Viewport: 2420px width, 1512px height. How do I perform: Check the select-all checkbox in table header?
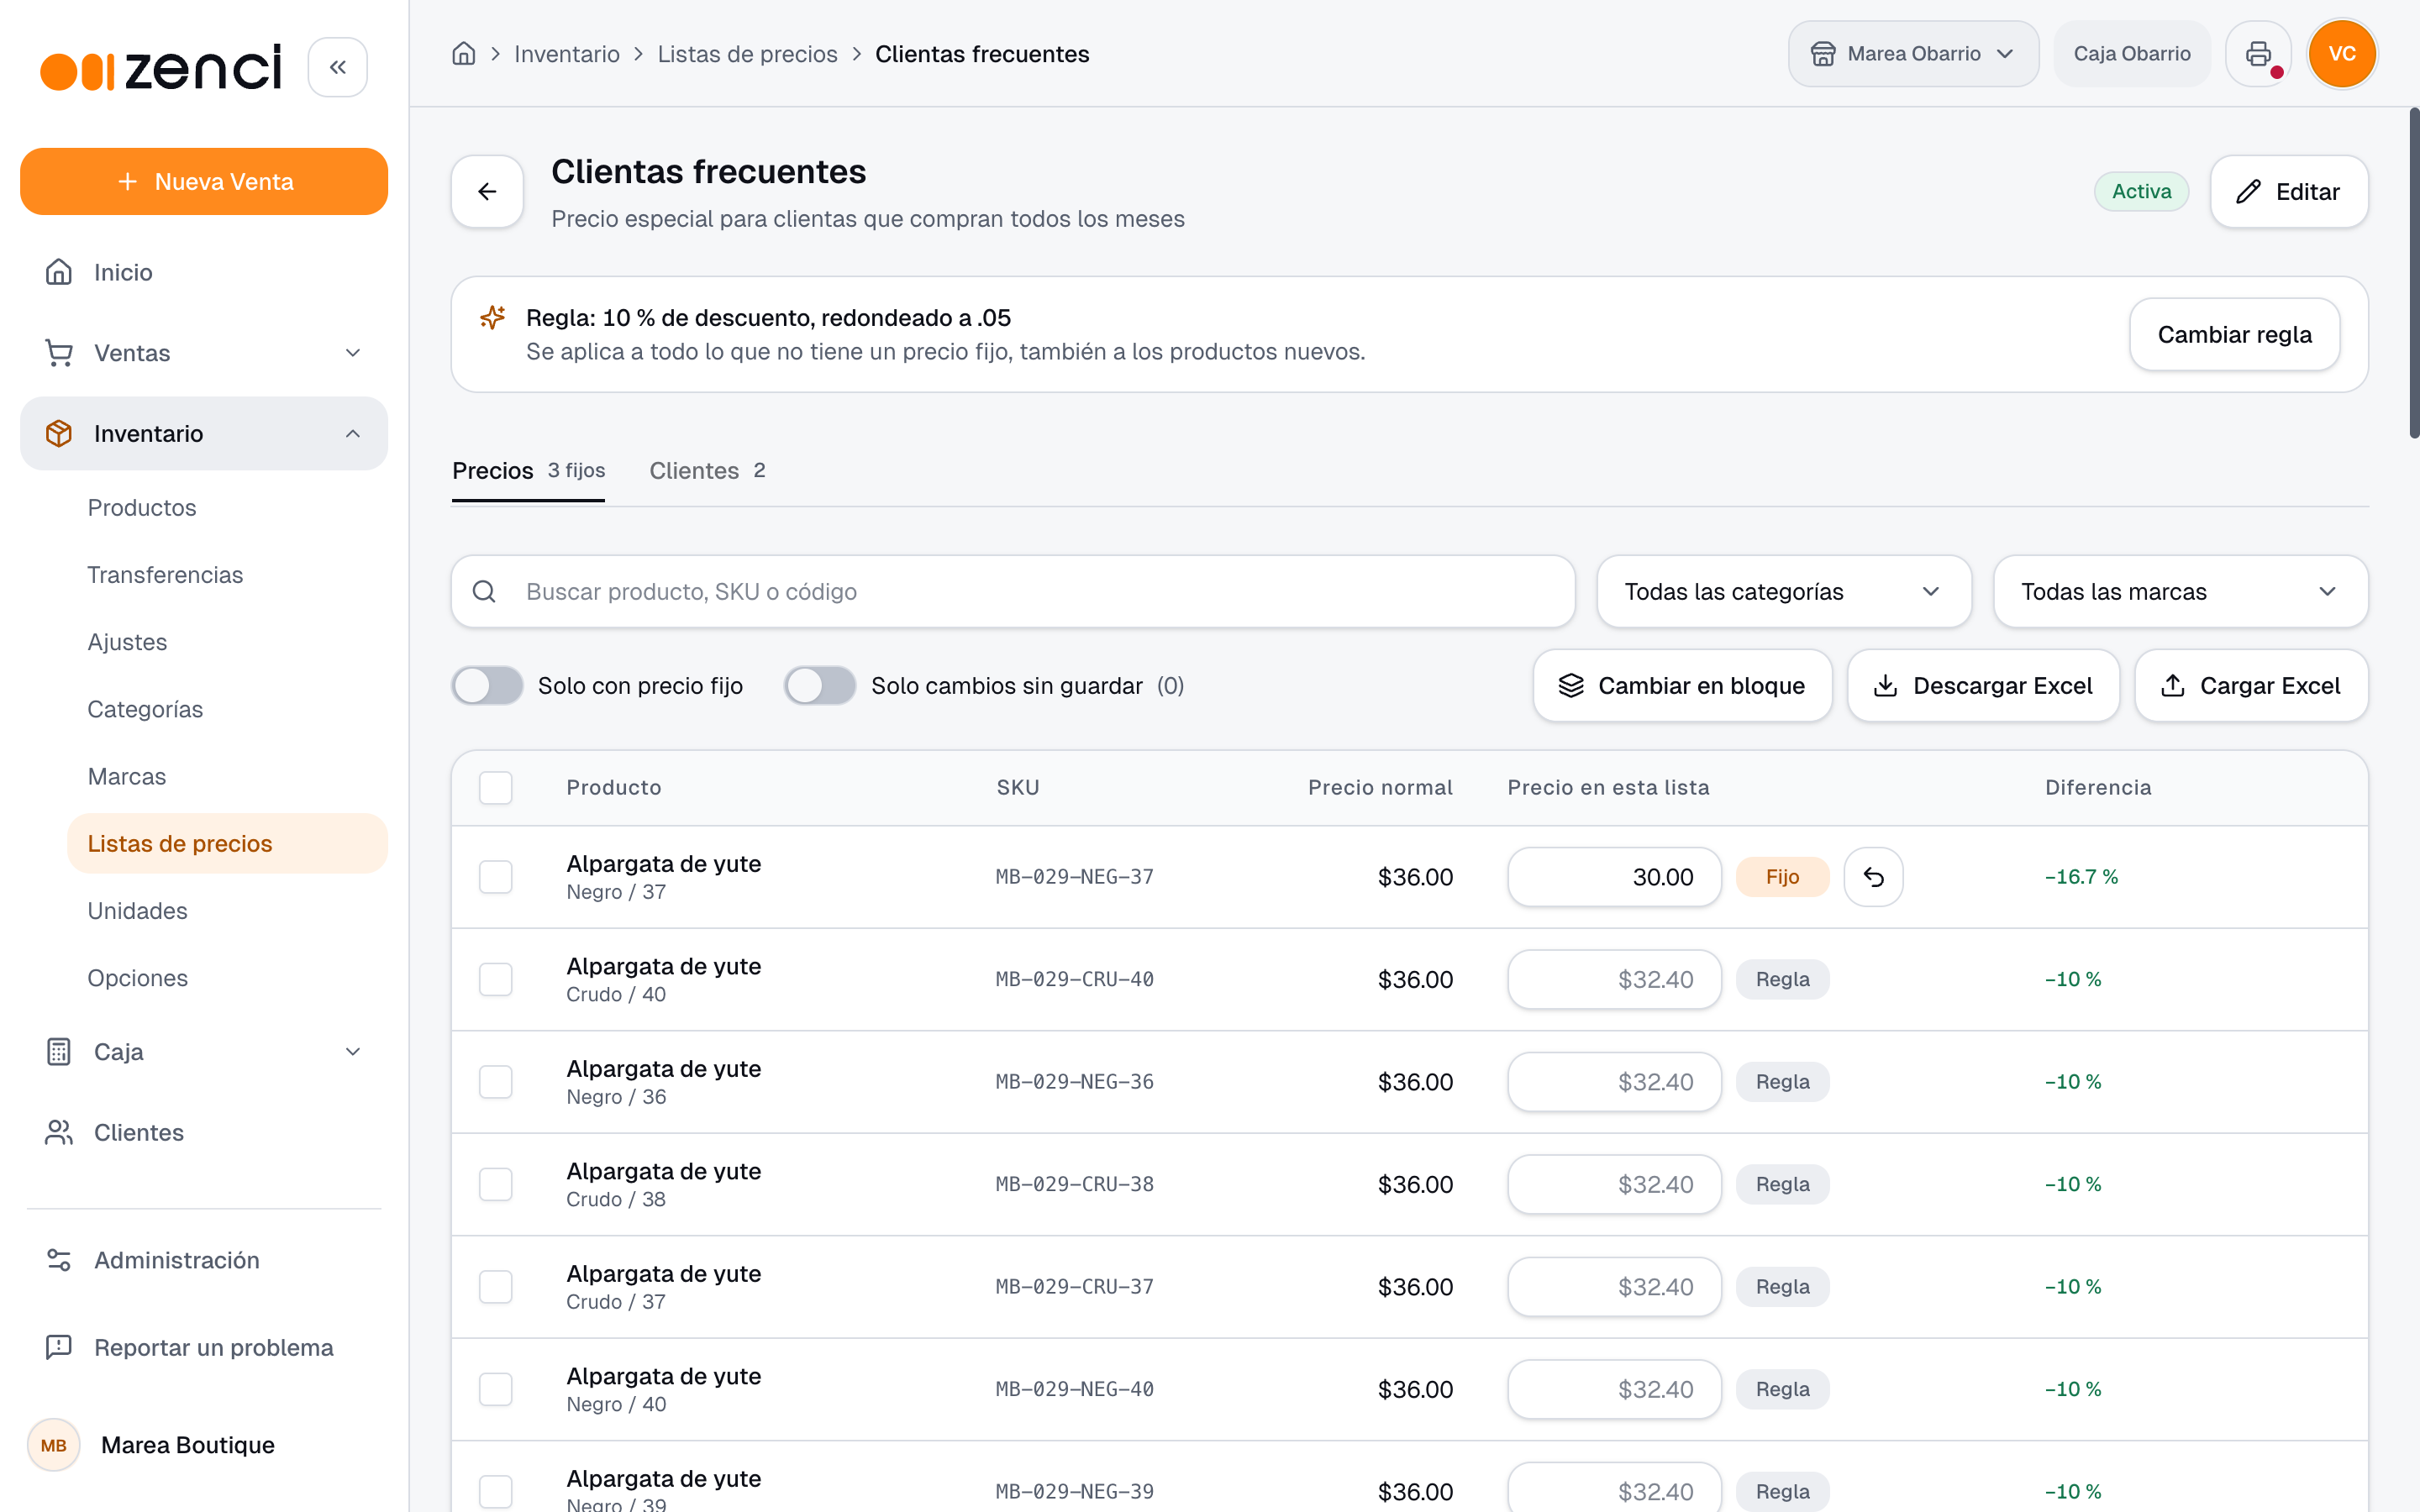(x=496, y=788)
